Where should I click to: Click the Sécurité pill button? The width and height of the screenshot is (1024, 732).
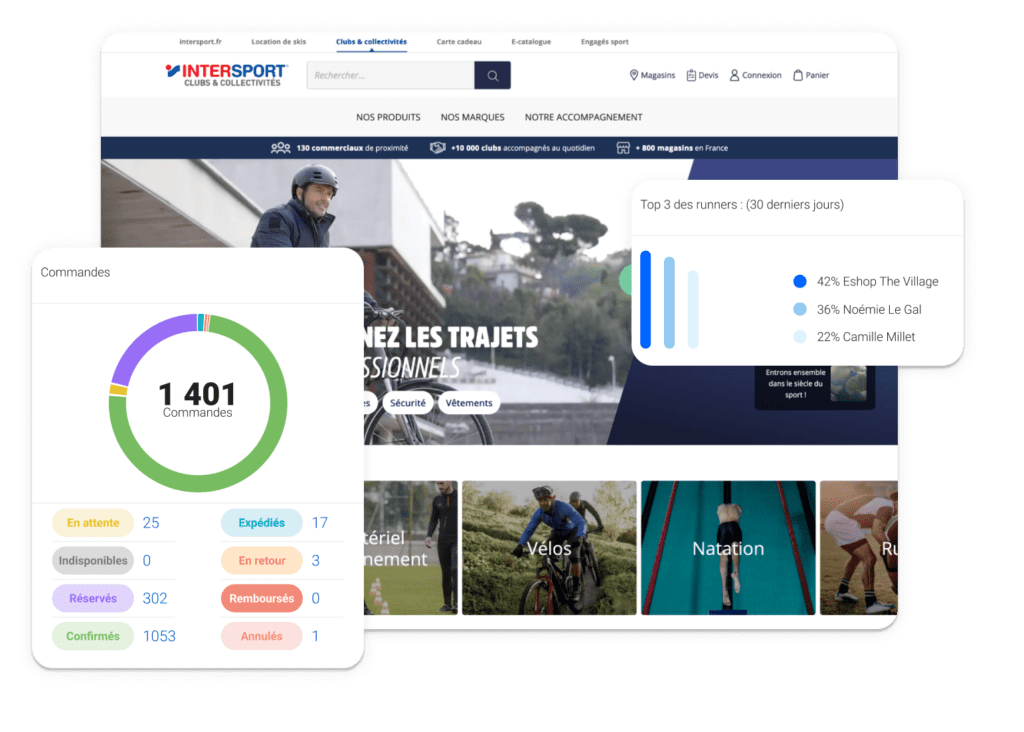[407, 403]
